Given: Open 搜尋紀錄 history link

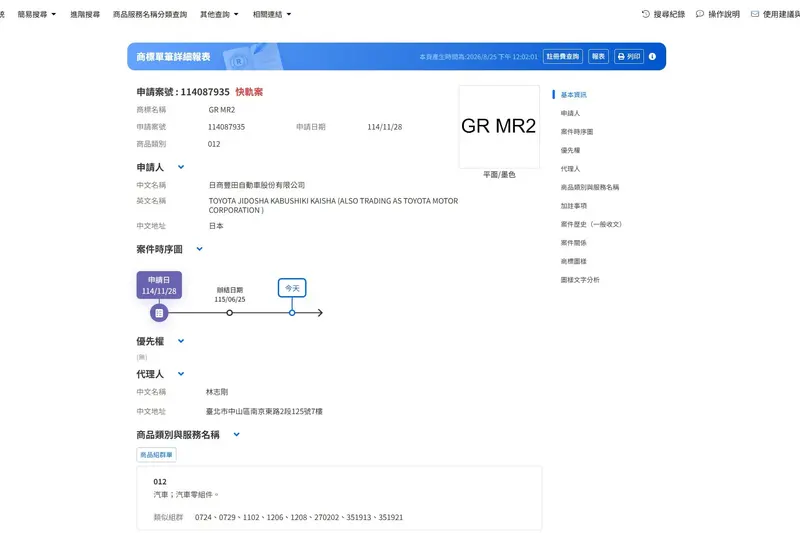Looking at the screenshot, I should [663, 14].
